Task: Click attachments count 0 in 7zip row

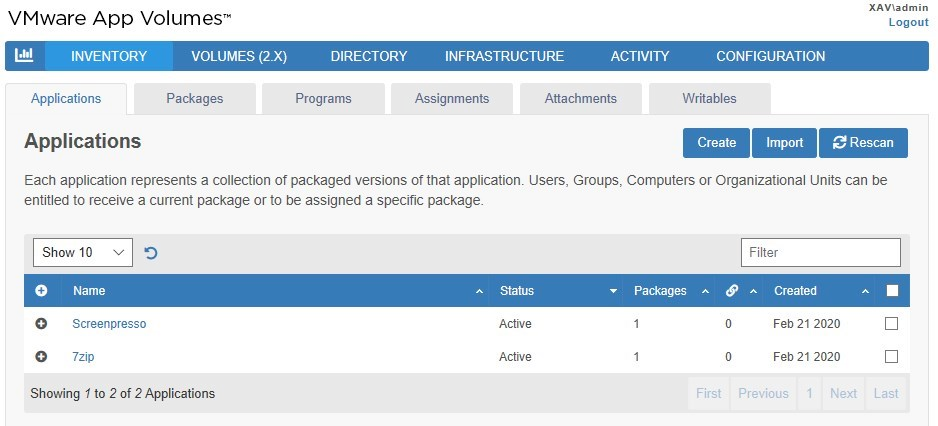Action: (x=728, y=357)
